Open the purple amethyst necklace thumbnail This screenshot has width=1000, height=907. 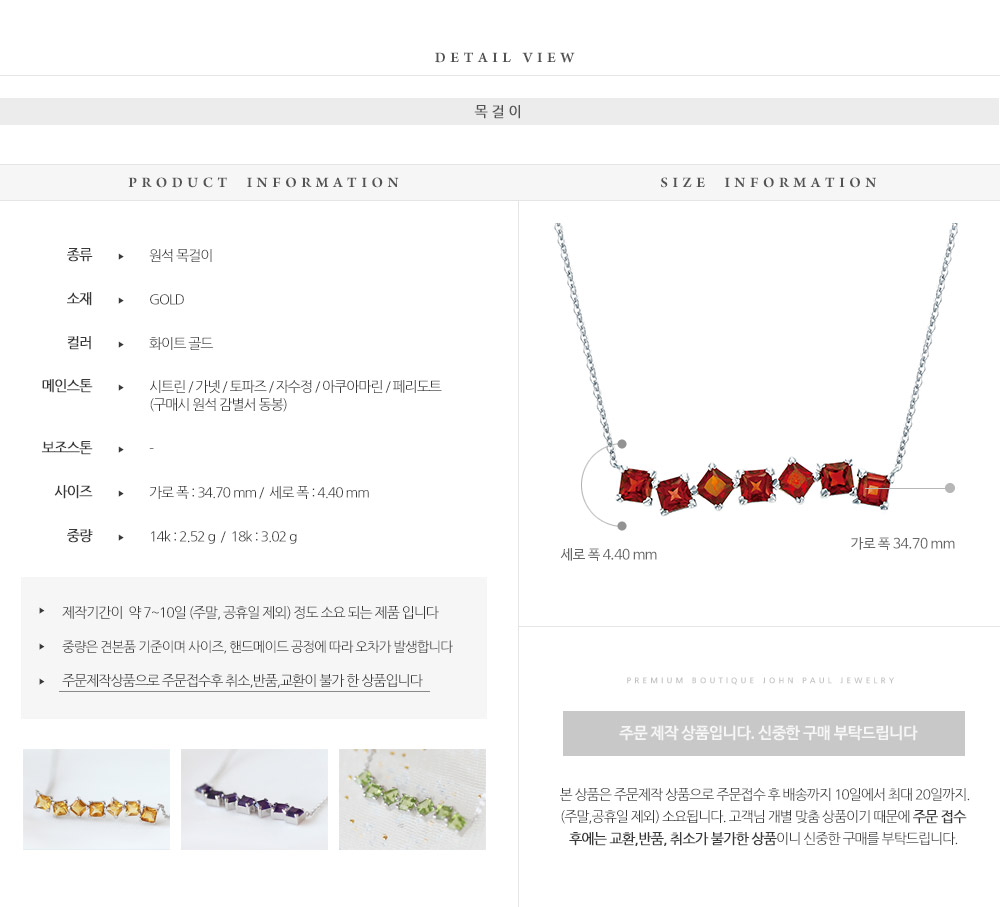(254, 799)
